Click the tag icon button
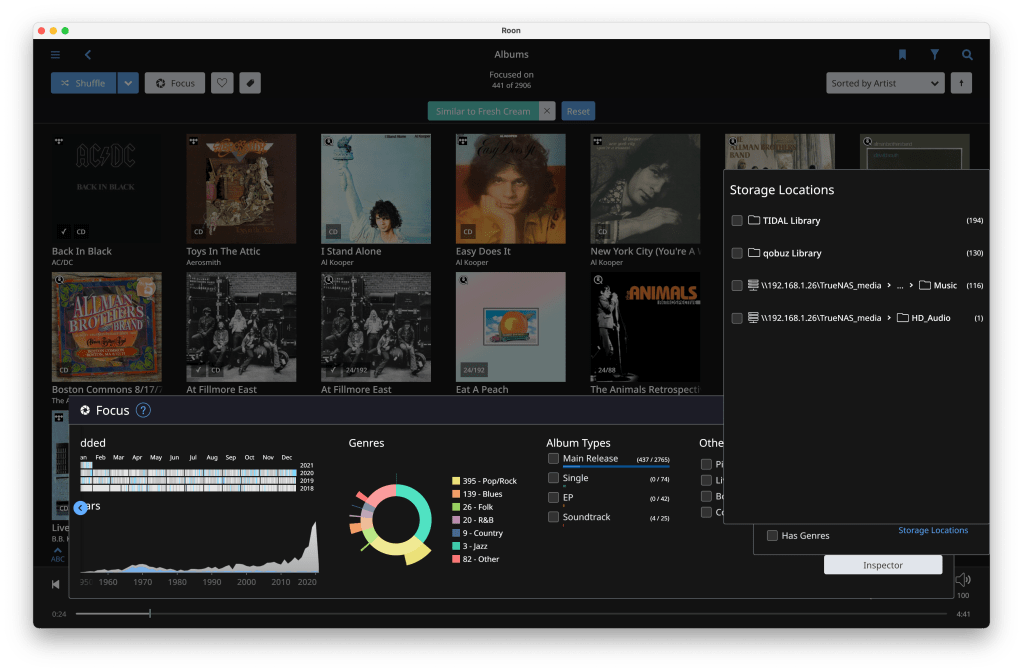This screenshot has width=1023, height=672. [x=250, y=83]
